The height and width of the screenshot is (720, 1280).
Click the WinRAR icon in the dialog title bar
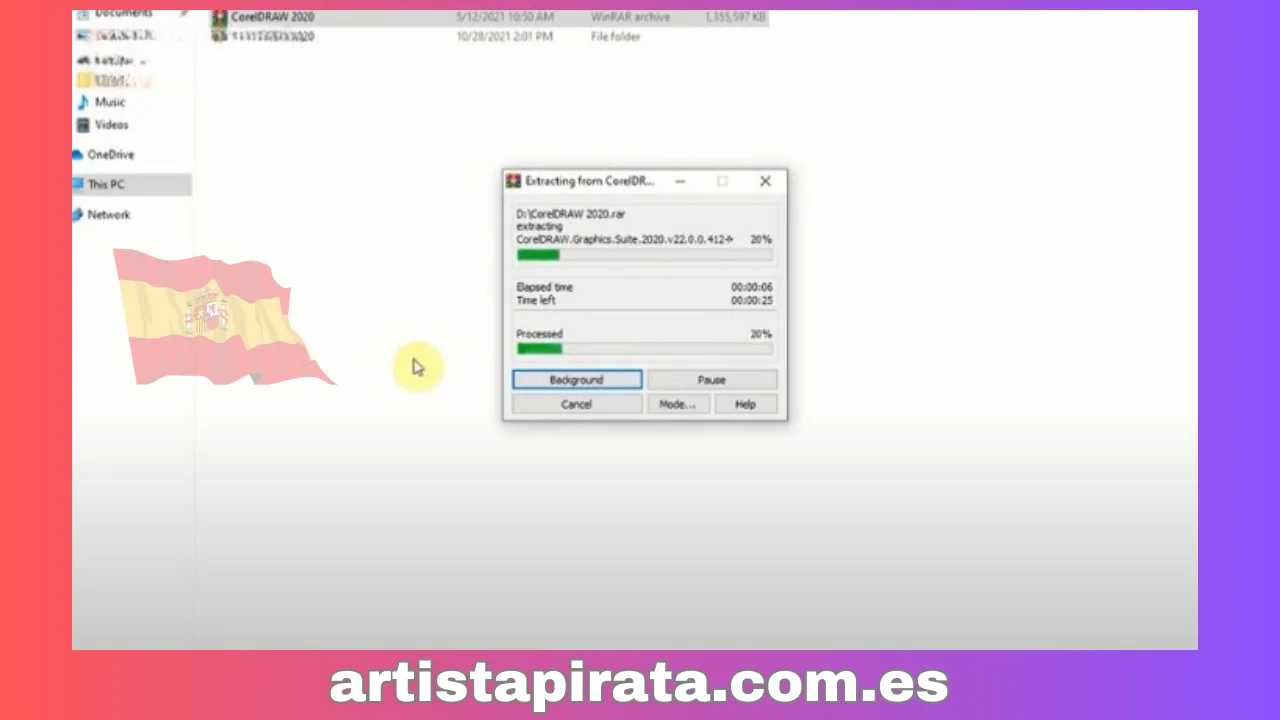(x=513, y=181)
